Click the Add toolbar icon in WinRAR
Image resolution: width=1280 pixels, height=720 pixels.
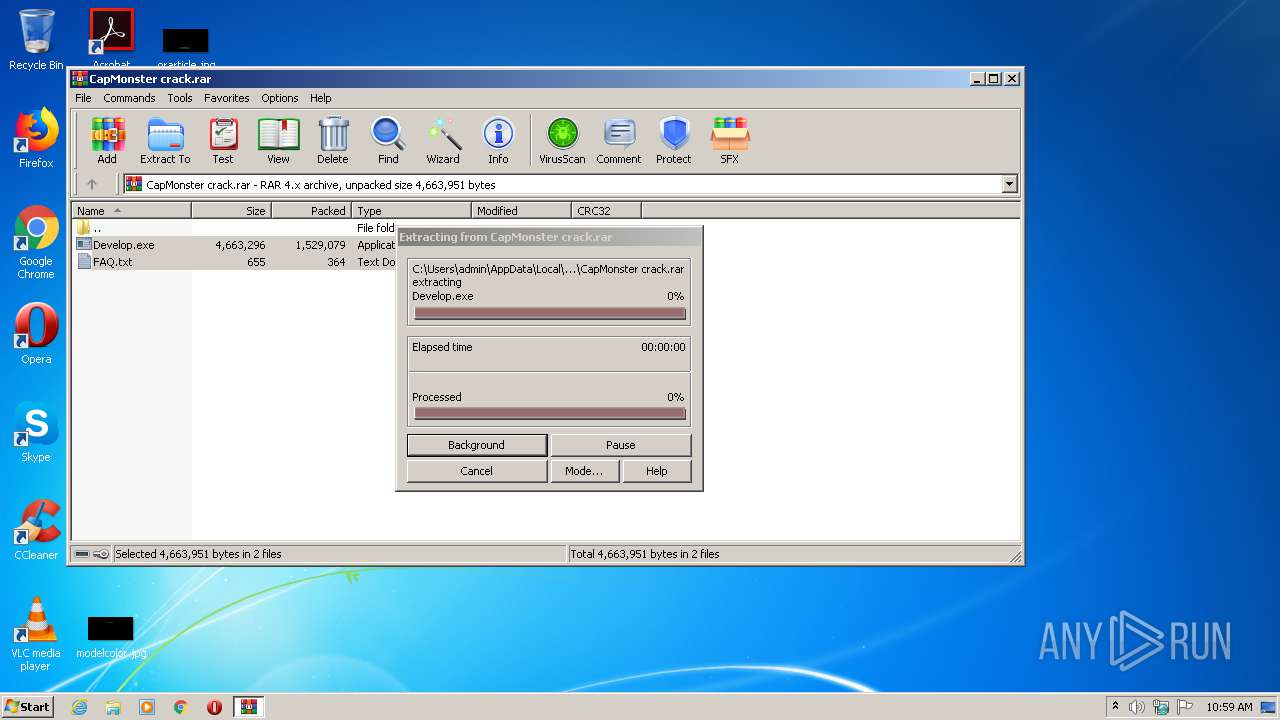click(107, 140)
